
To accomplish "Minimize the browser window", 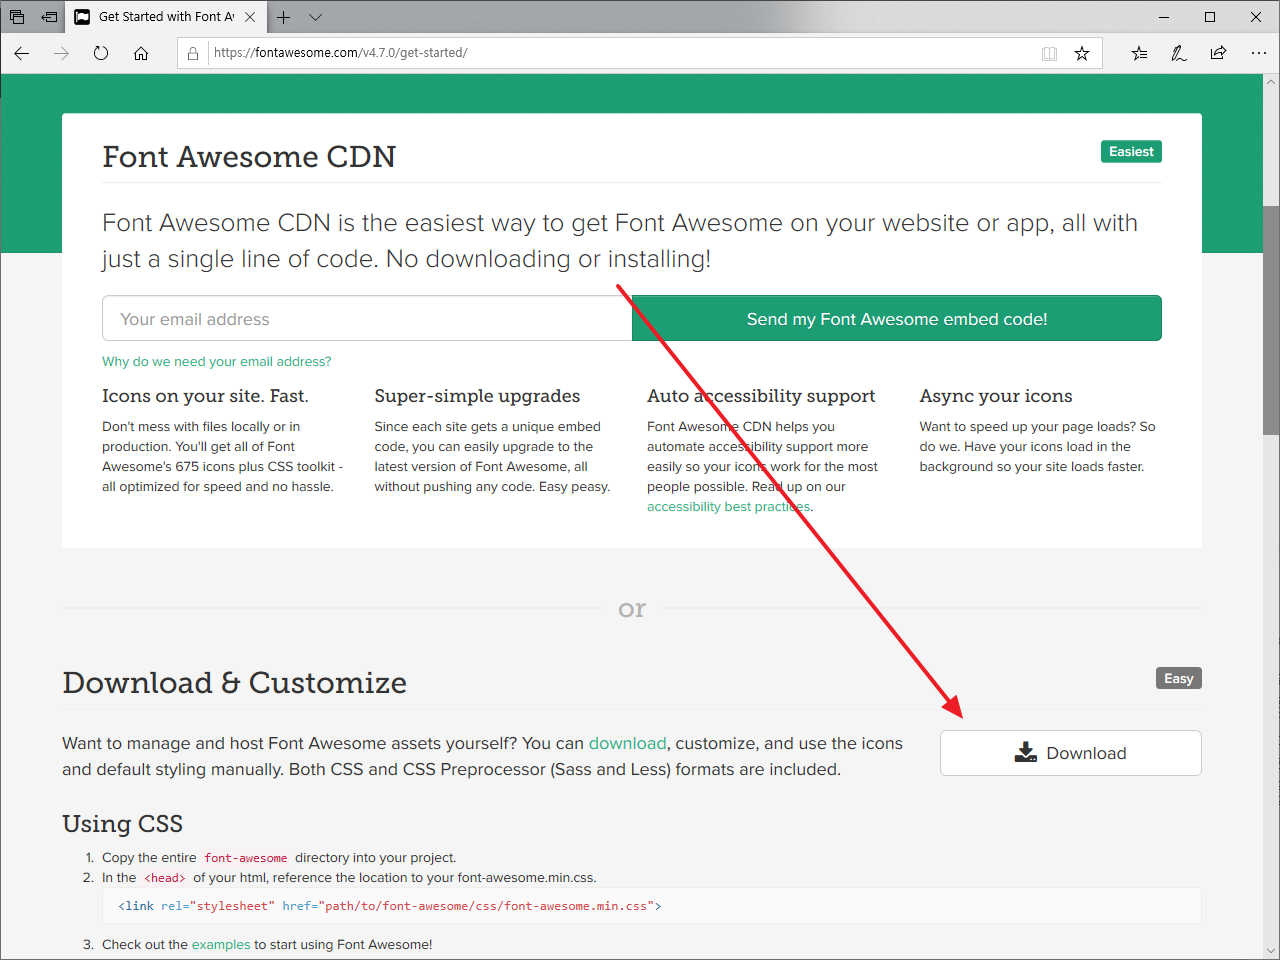I will click(1164, 17).
